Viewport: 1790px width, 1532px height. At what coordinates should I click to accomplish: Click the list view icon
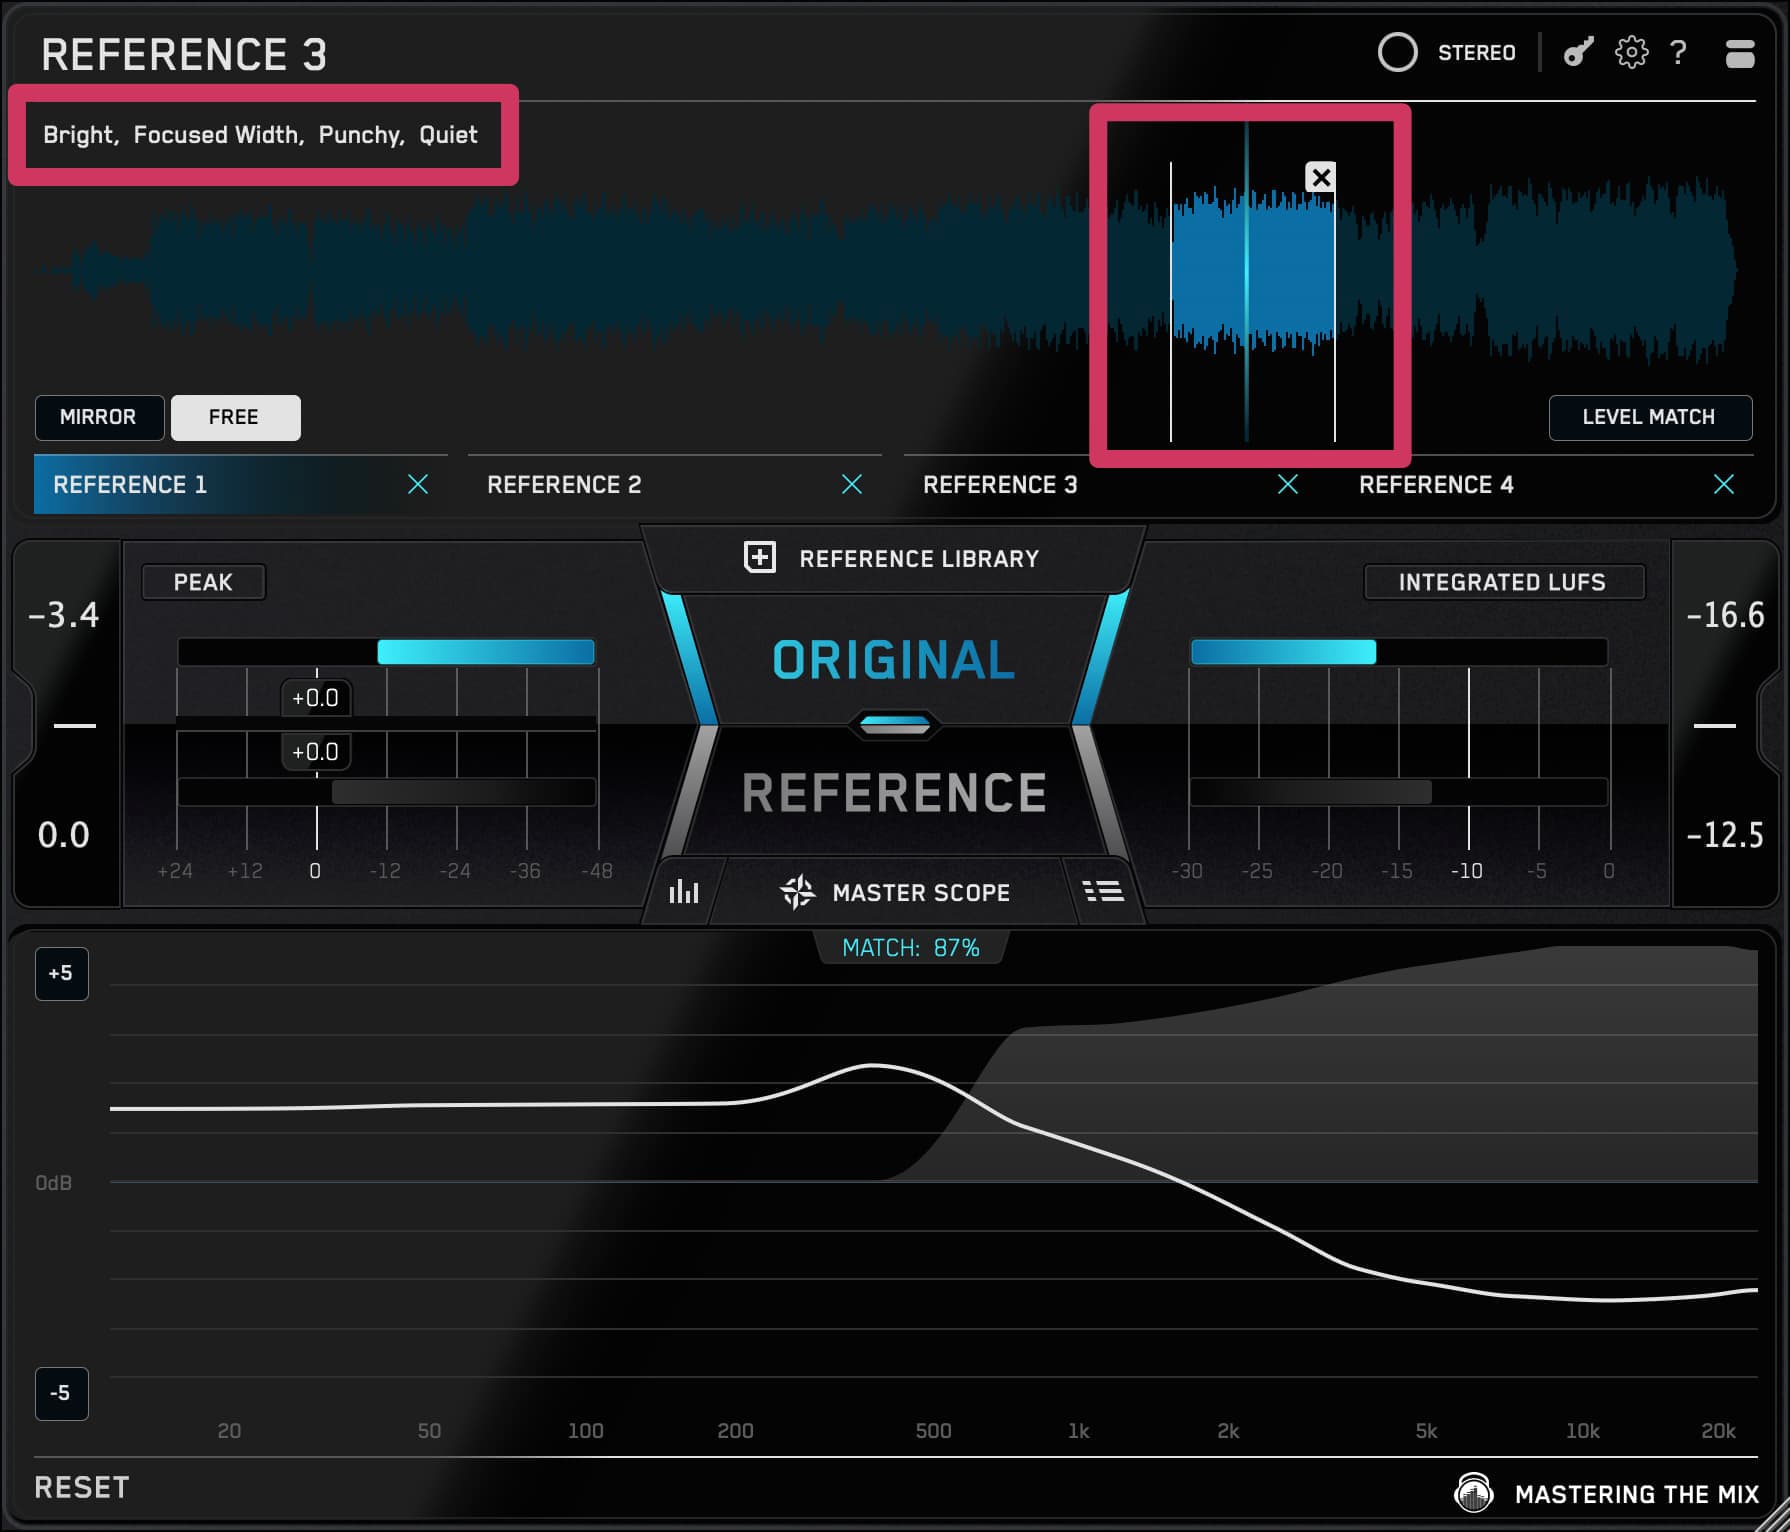[1104, 891]
